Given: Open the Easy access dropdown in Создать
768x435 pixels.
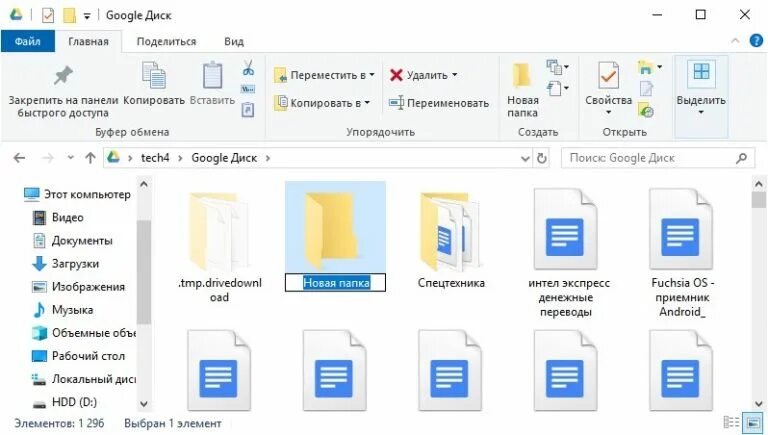Looking at the screenshot, I should point(557,89).
